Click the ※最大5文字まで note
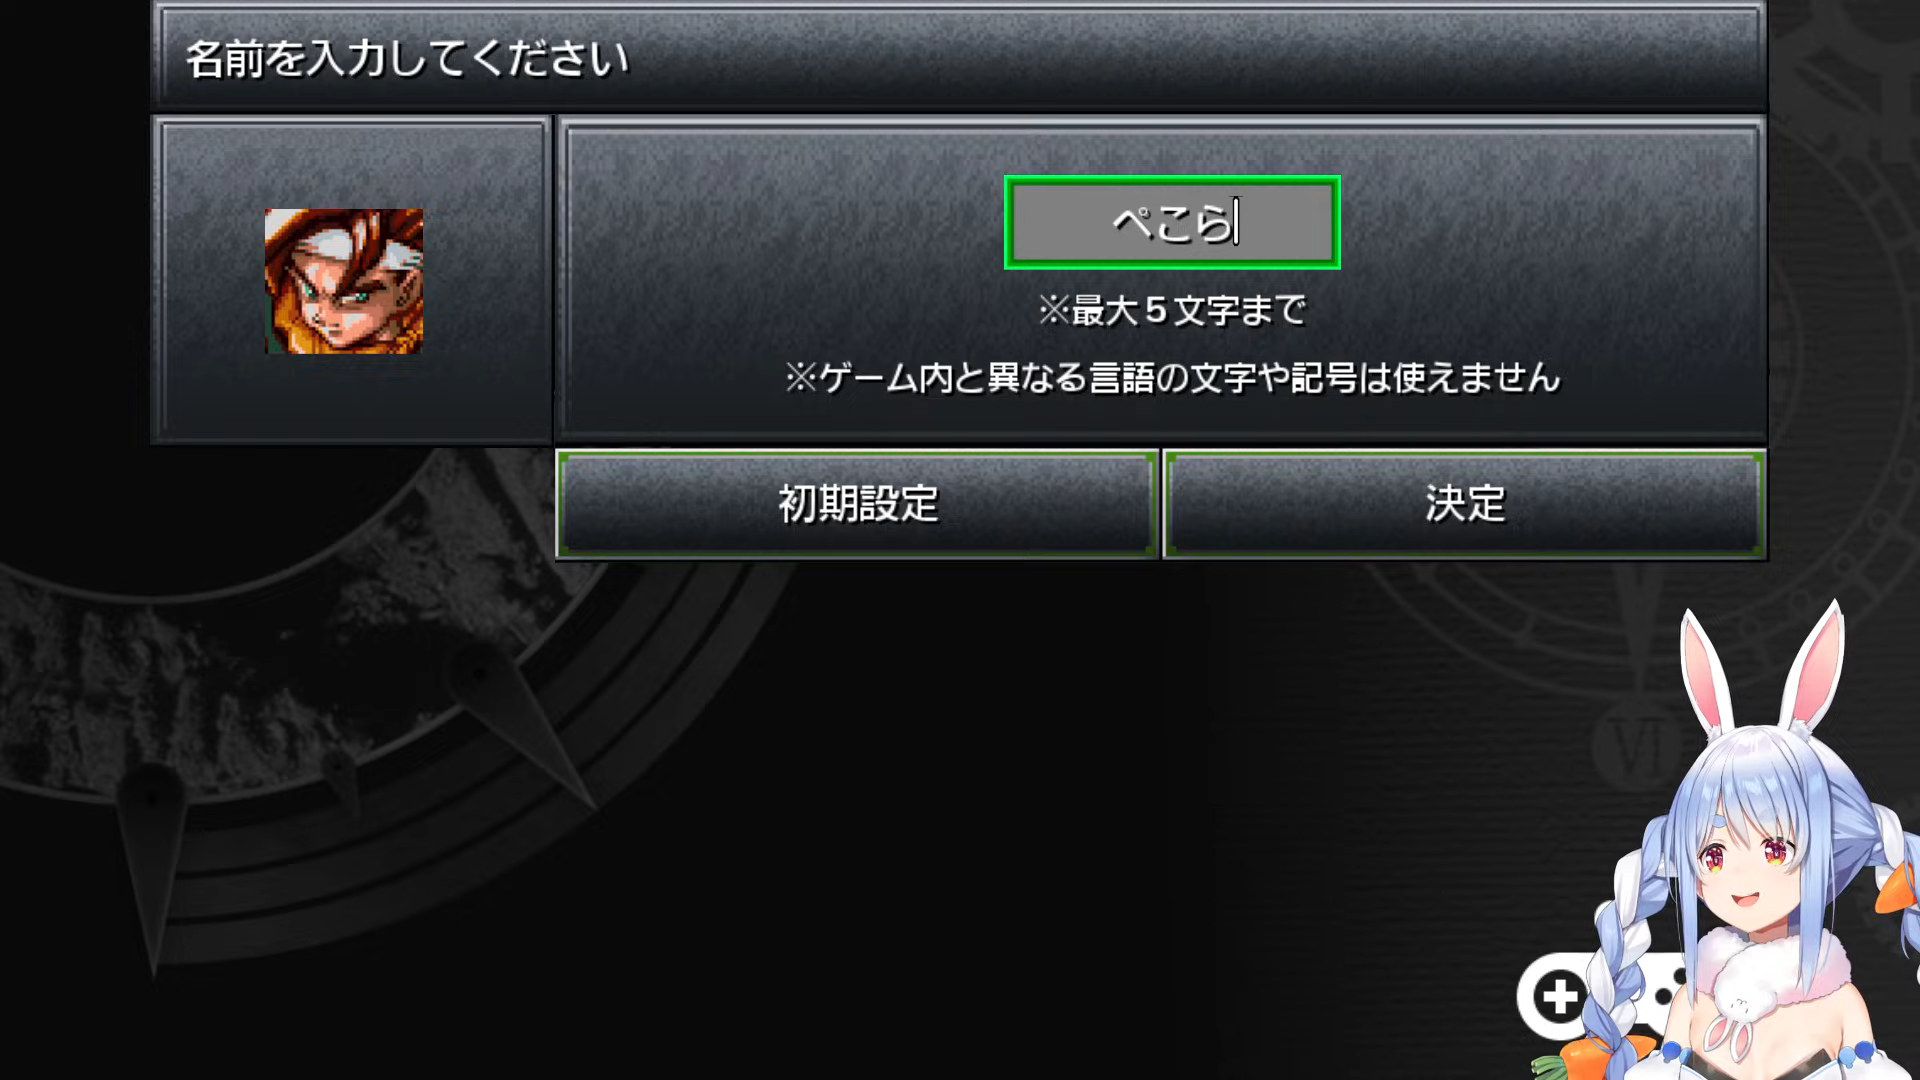This screenshot has width=1920, height=1080. (1172, 310)
